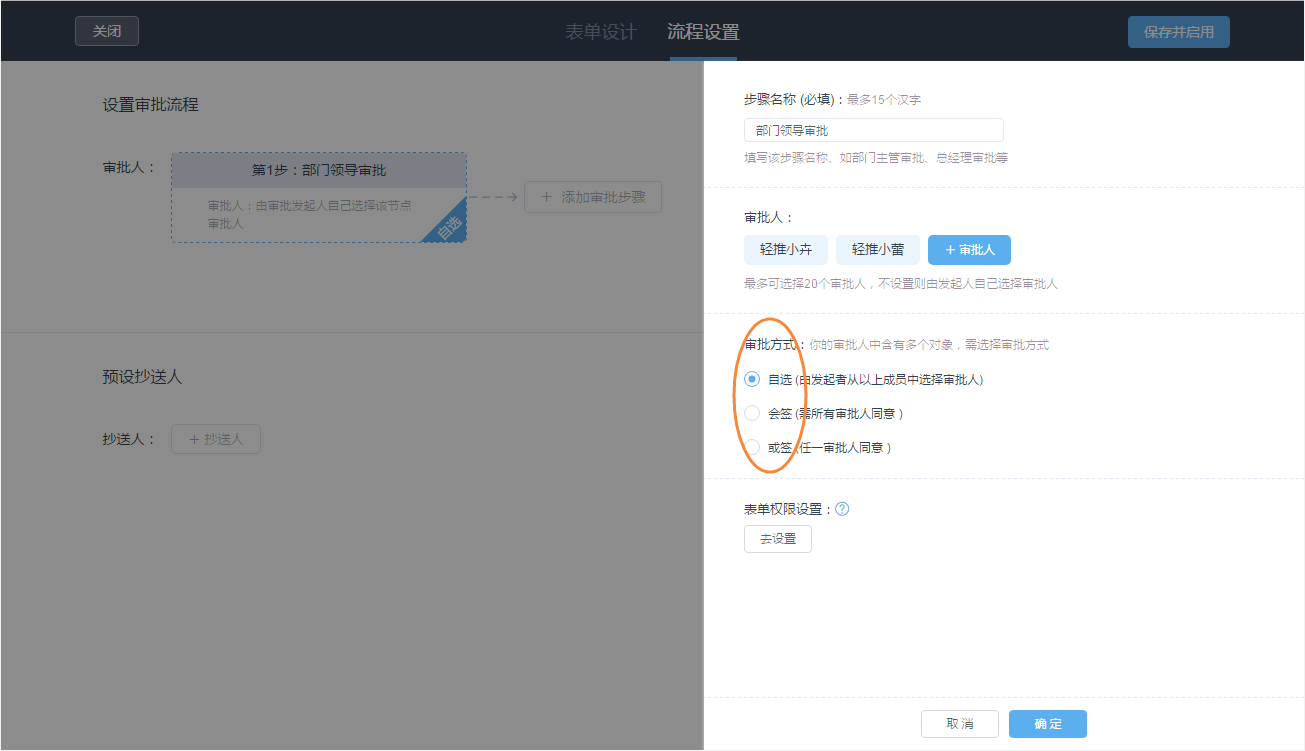The height and width of the screenshot is (751, 1305).
Task: Switch to the 表单设计 tab
Action: click(x=600, y=31)
